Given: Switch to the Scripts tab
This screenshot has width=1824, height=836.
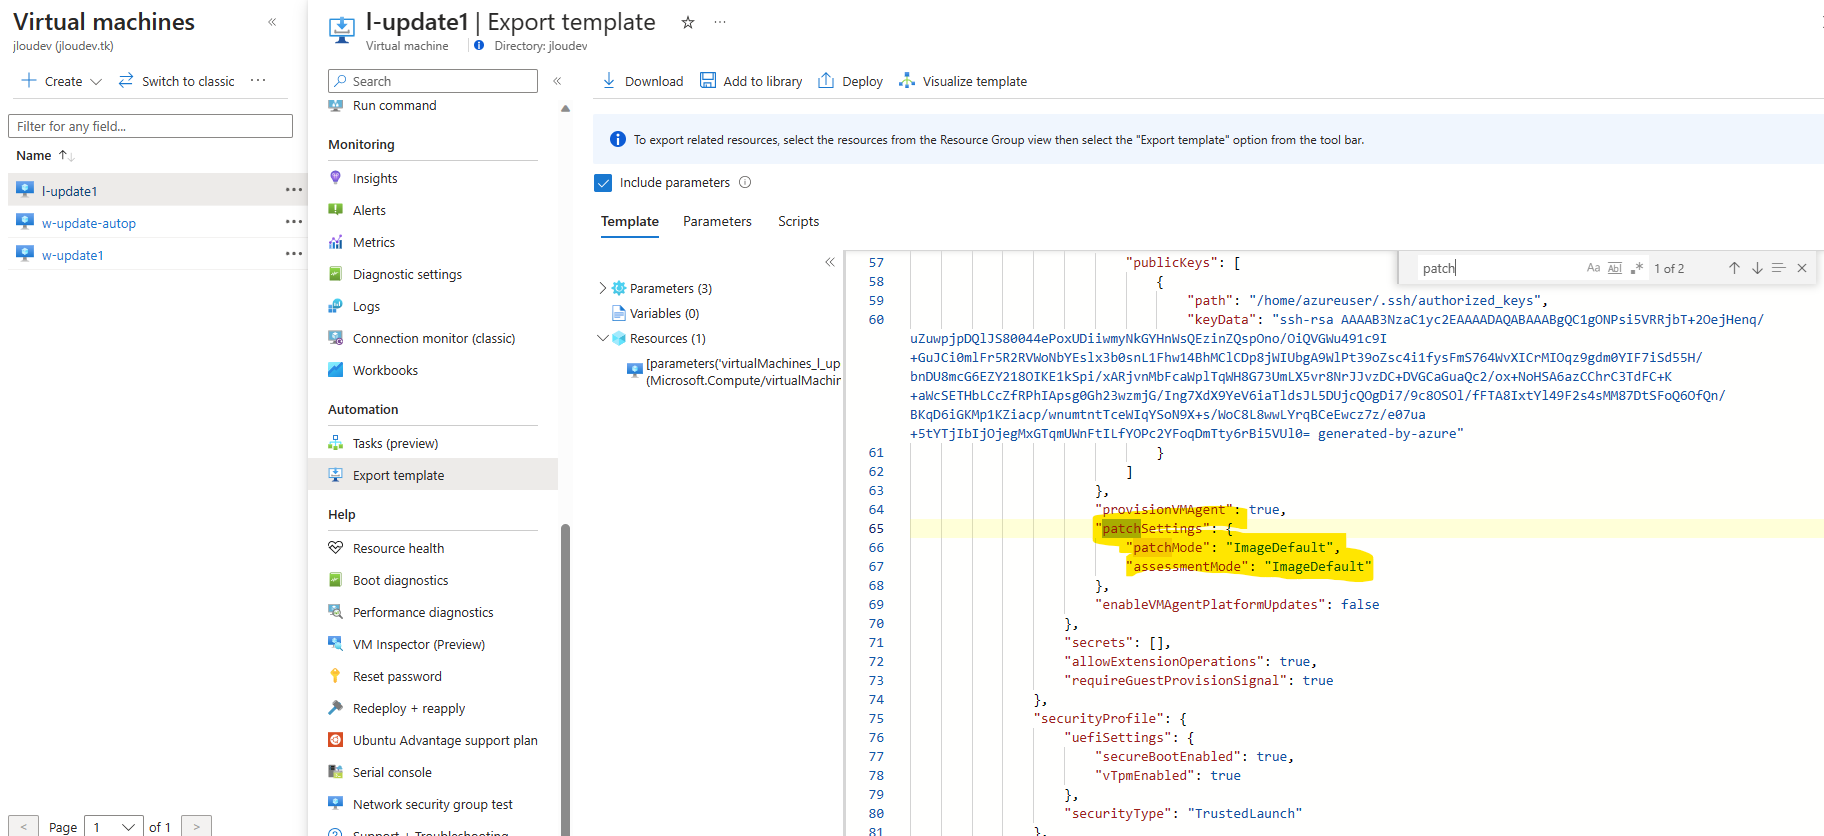Looking at the screenshot, I should 798,221.
